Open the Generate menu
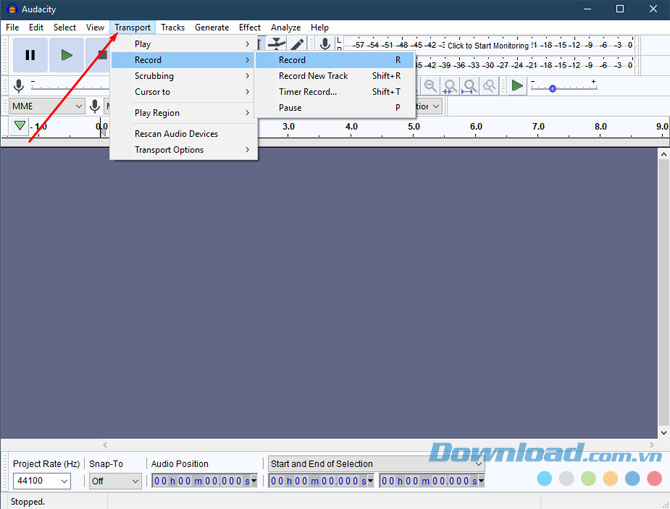This screenshot has height=509, width=670. tap(212, 27)
